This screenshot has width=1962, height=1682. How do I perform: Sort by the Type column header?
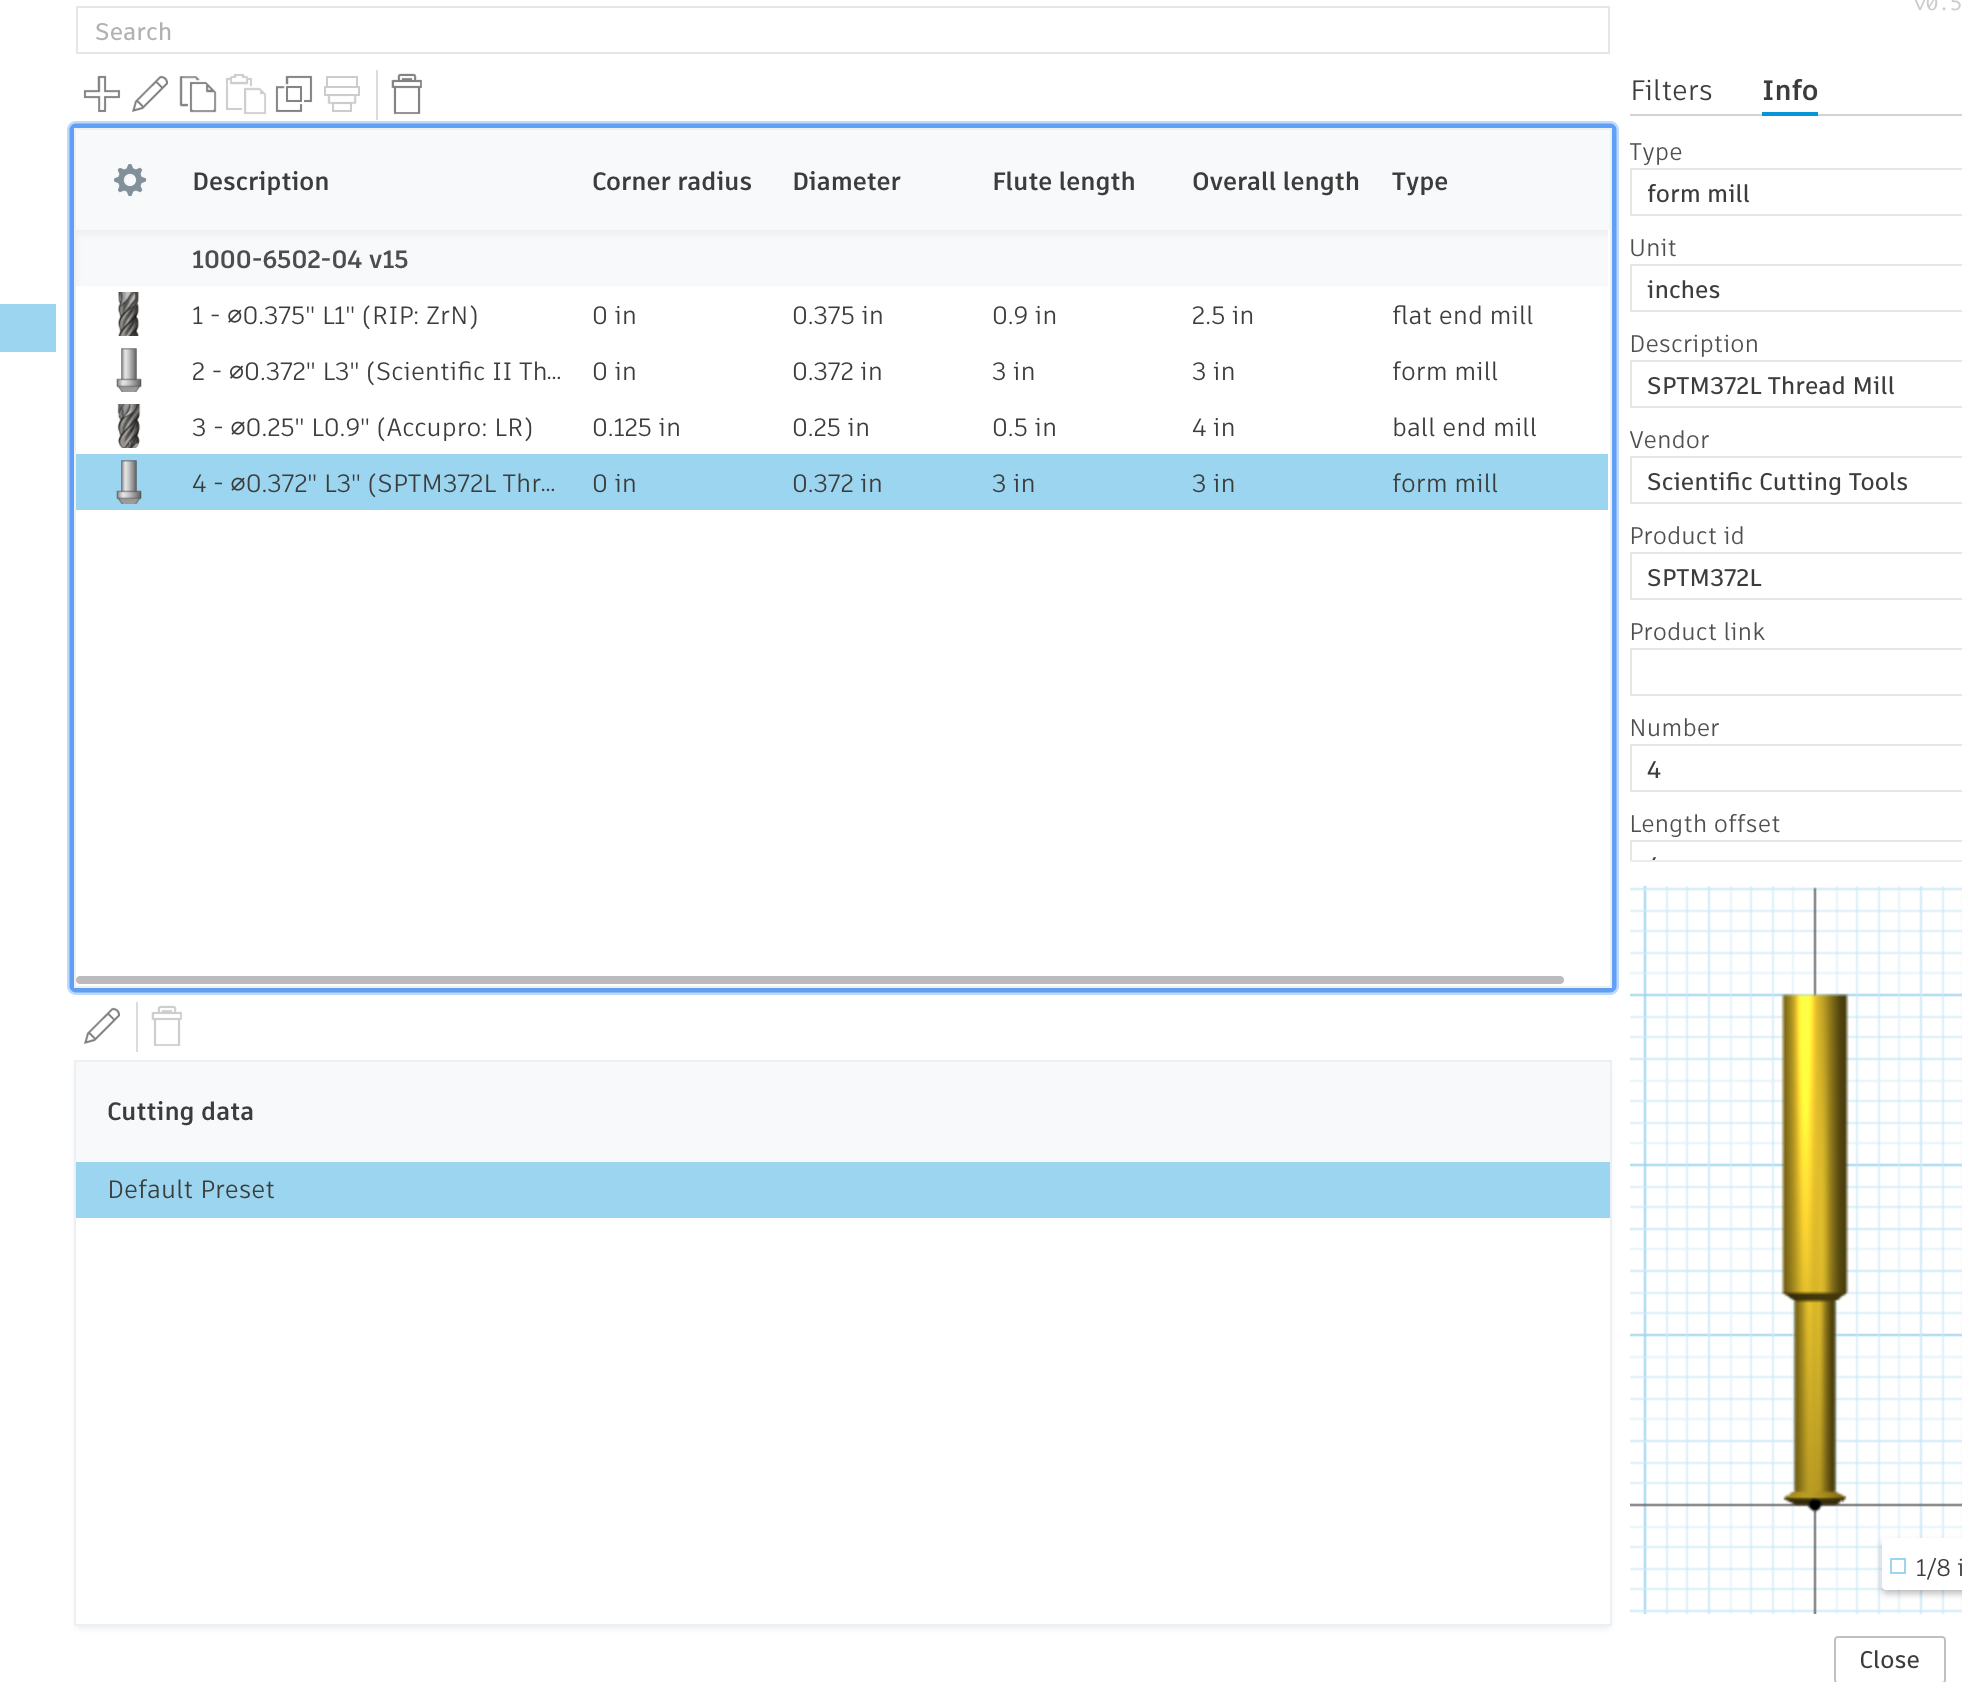click(1420, 181)
